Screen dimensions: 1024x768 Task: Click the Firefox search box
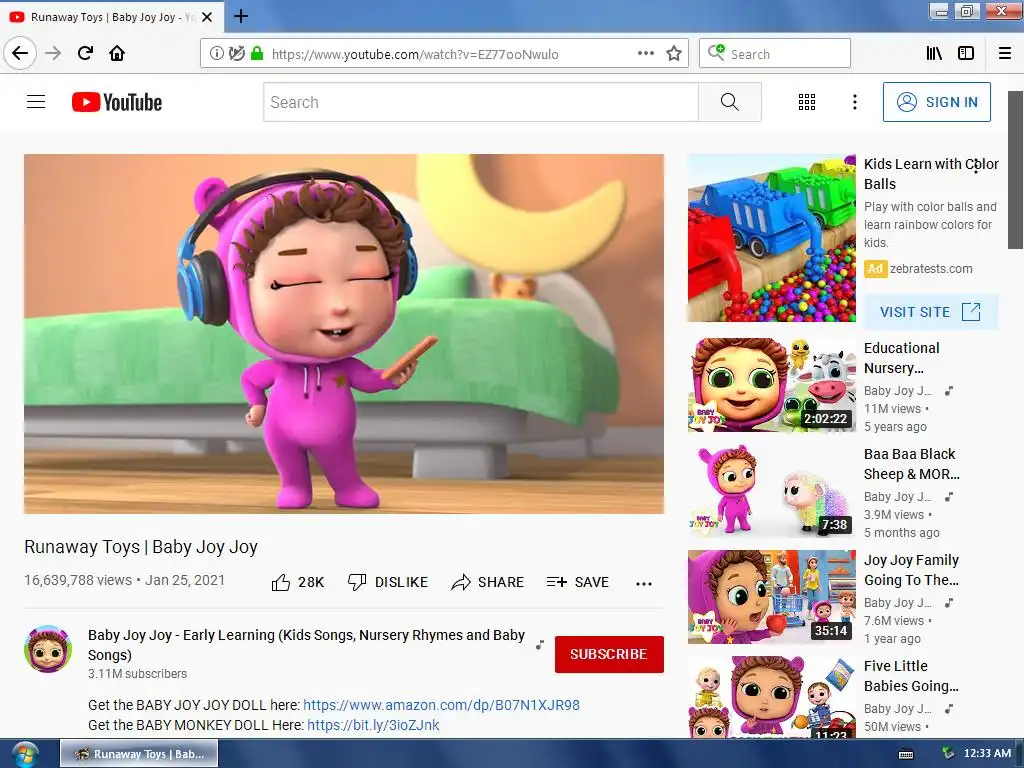coord(775,54)
